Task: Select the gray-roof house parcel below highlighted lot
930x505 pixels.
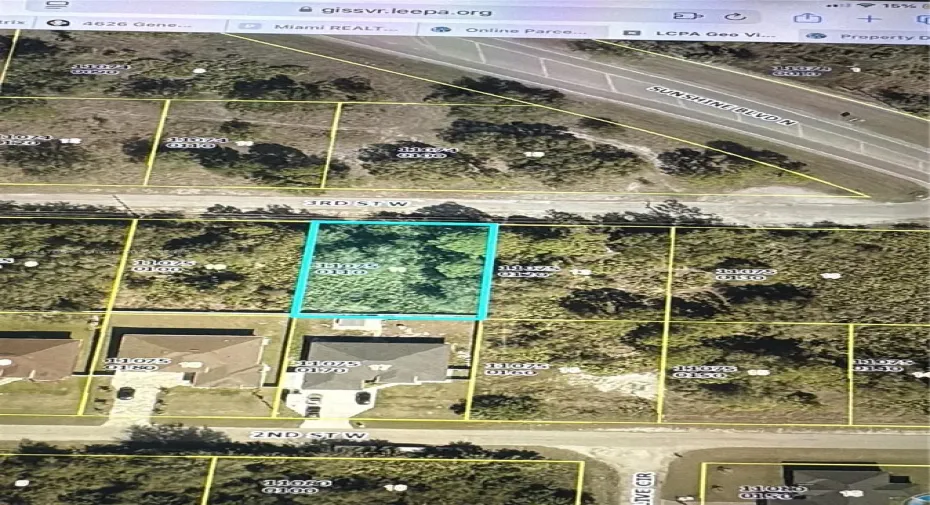Action: click(375, 365)
